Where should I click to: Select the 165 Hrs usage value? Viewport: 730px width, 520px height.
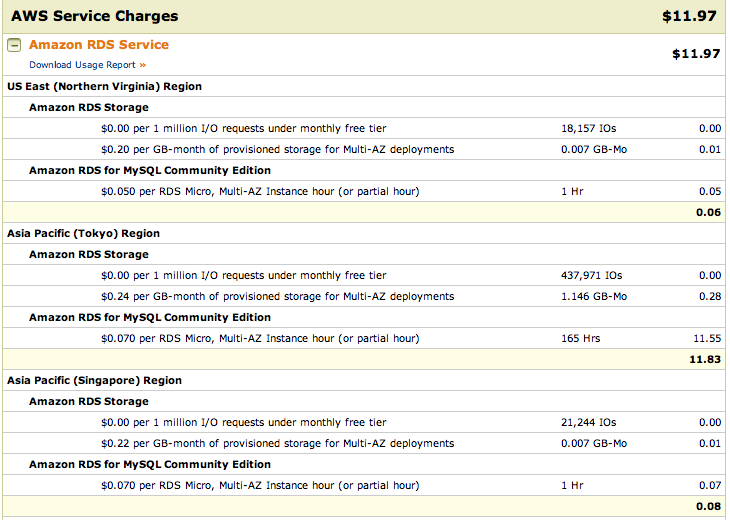click(x=581, y=338)
